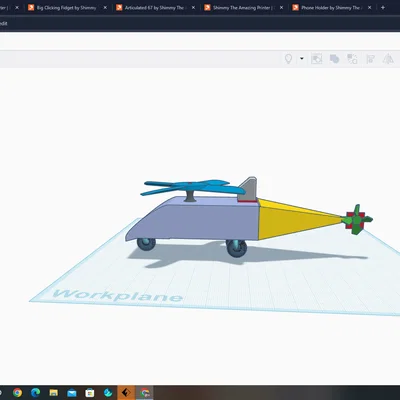
Task: Click the active Chrome profile window on the taskbar
Action: (144, 393)
